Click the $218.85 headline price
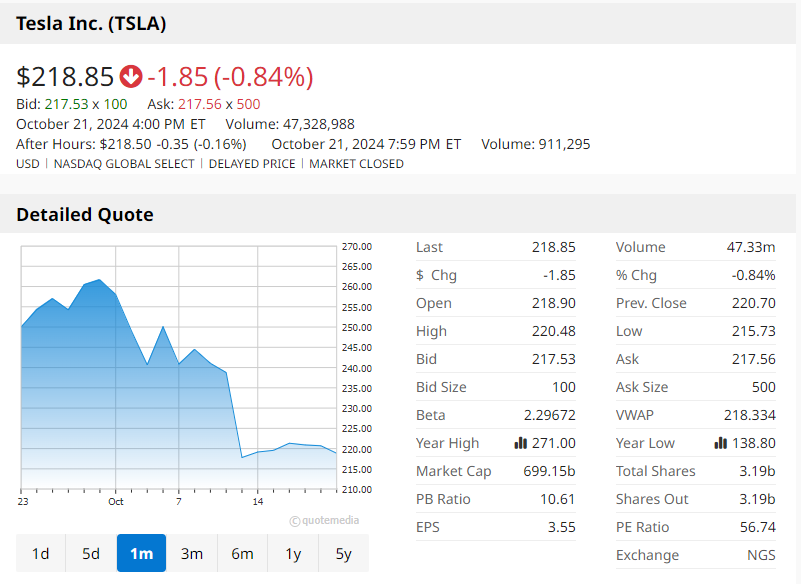This screenshot has width=801, height=584. tap(65, 77)
